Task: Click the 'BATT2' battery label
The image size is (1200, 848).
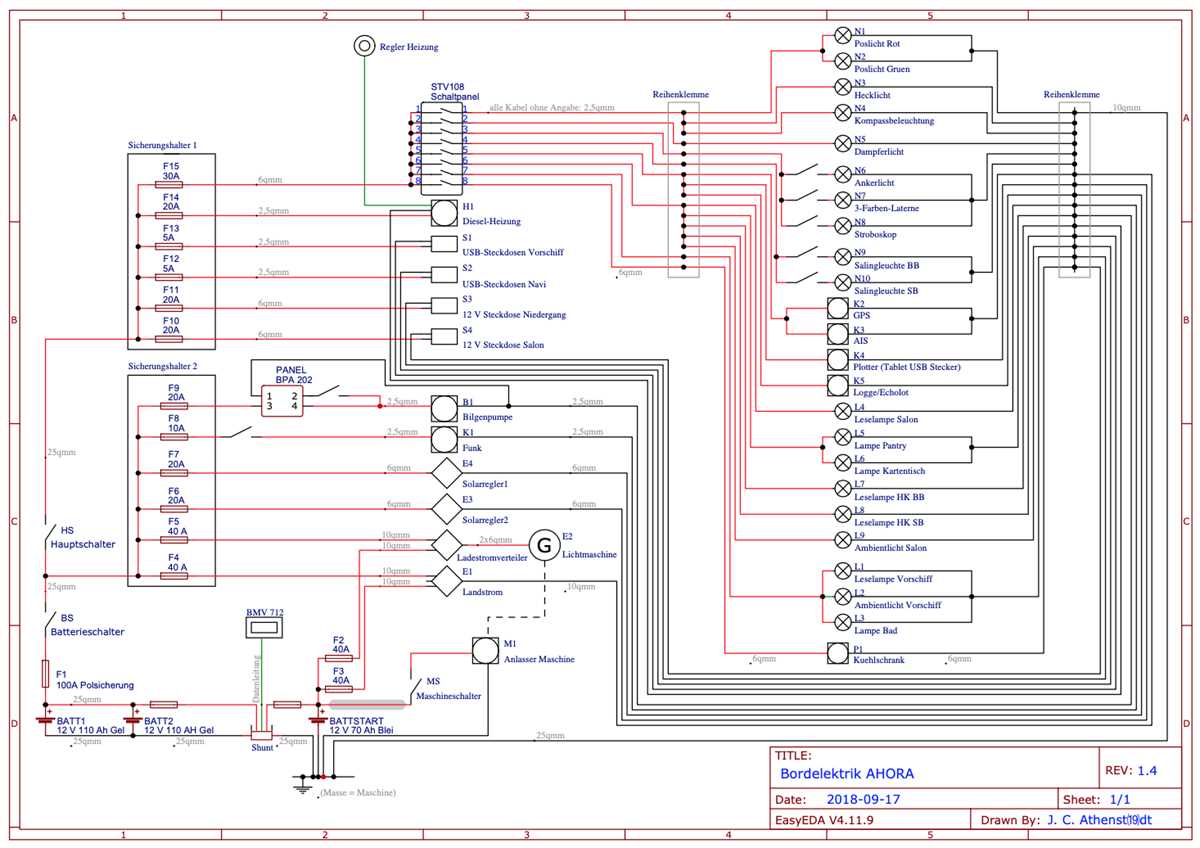Action: point(158,720)
